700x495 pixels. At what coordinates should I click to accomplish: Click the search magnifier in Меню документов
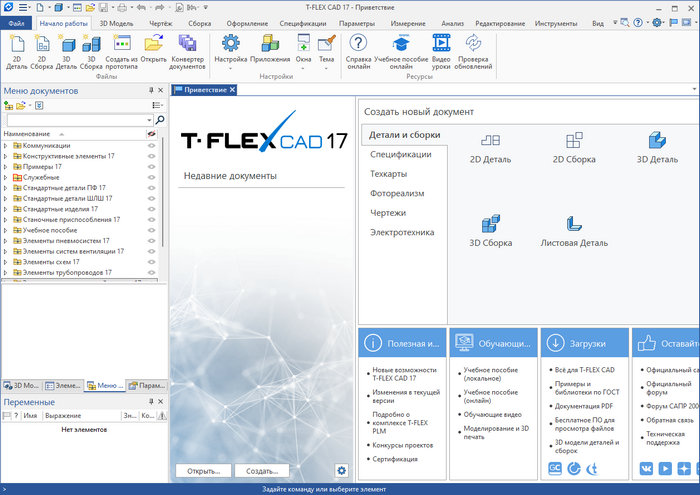160,120
